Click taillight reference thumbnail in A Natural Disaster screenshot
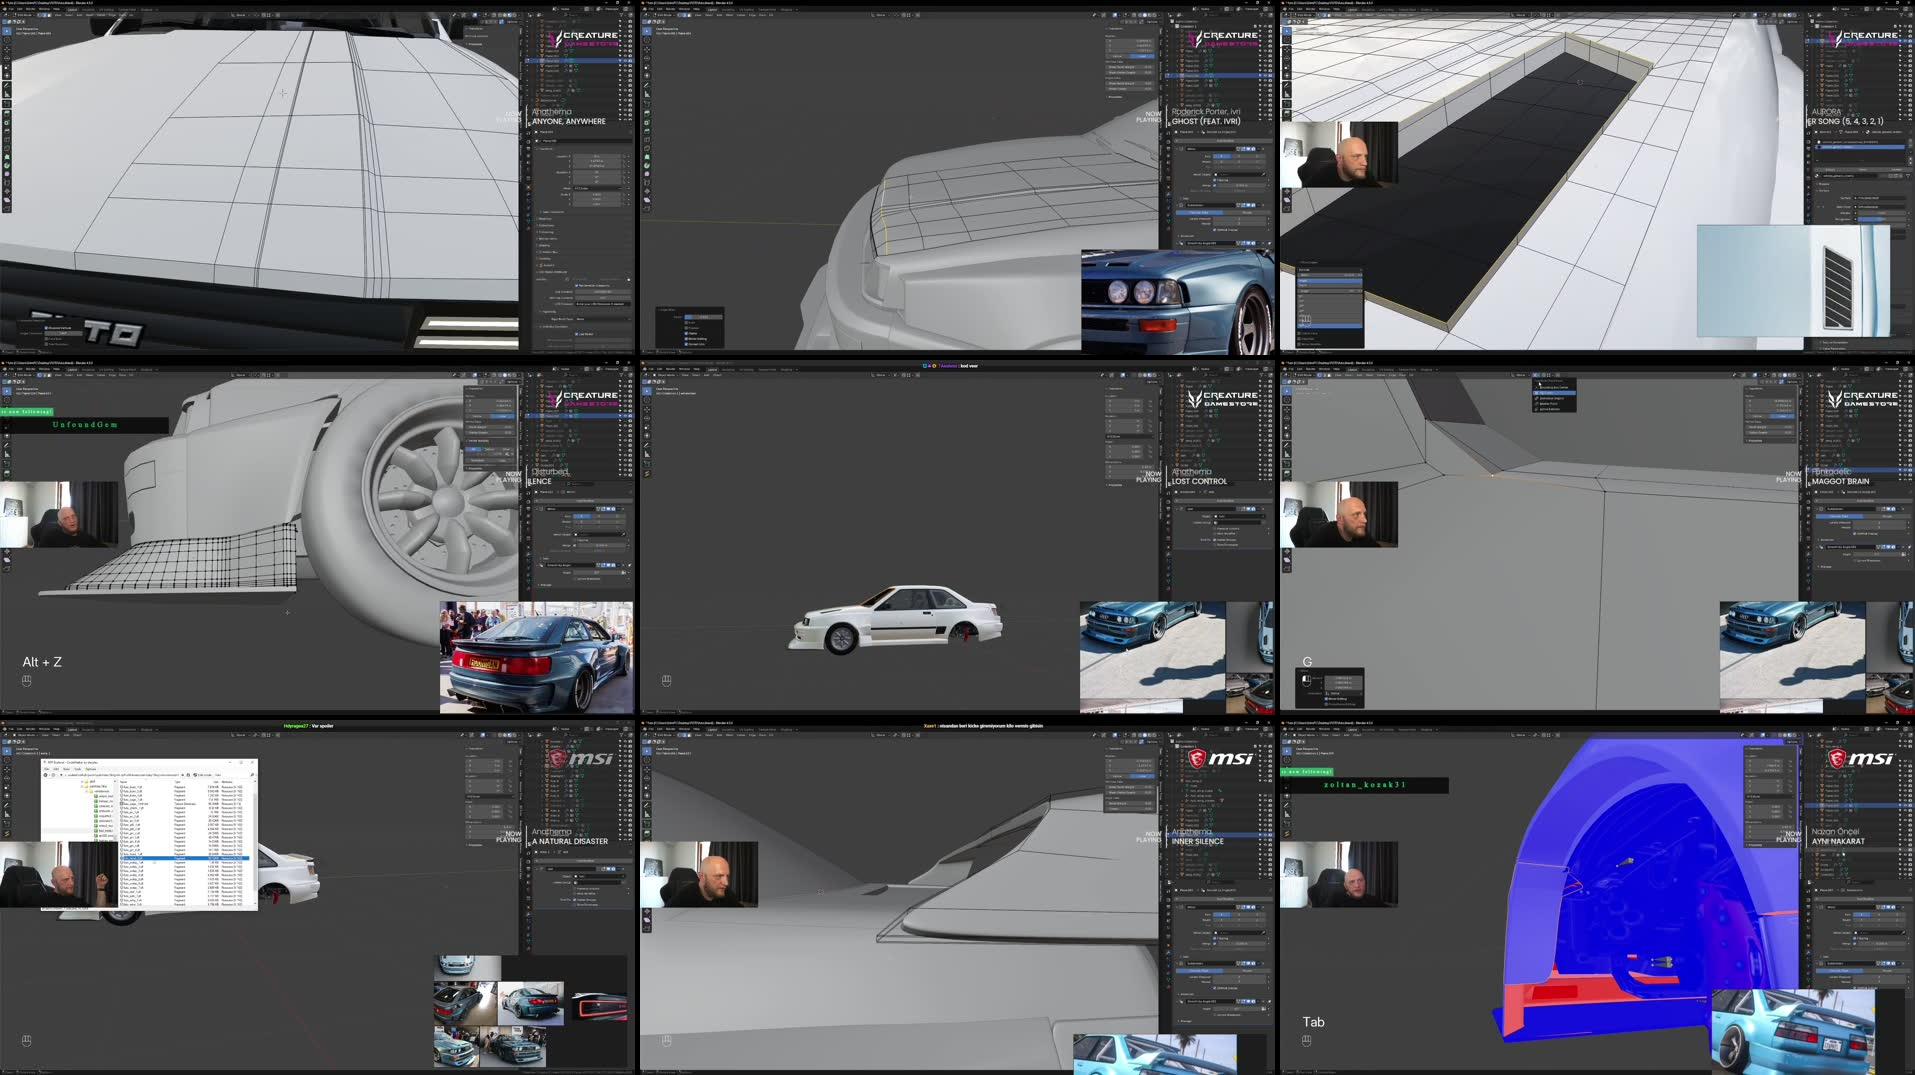This screenshot has width=1915, height=1075. [599, 1007]
